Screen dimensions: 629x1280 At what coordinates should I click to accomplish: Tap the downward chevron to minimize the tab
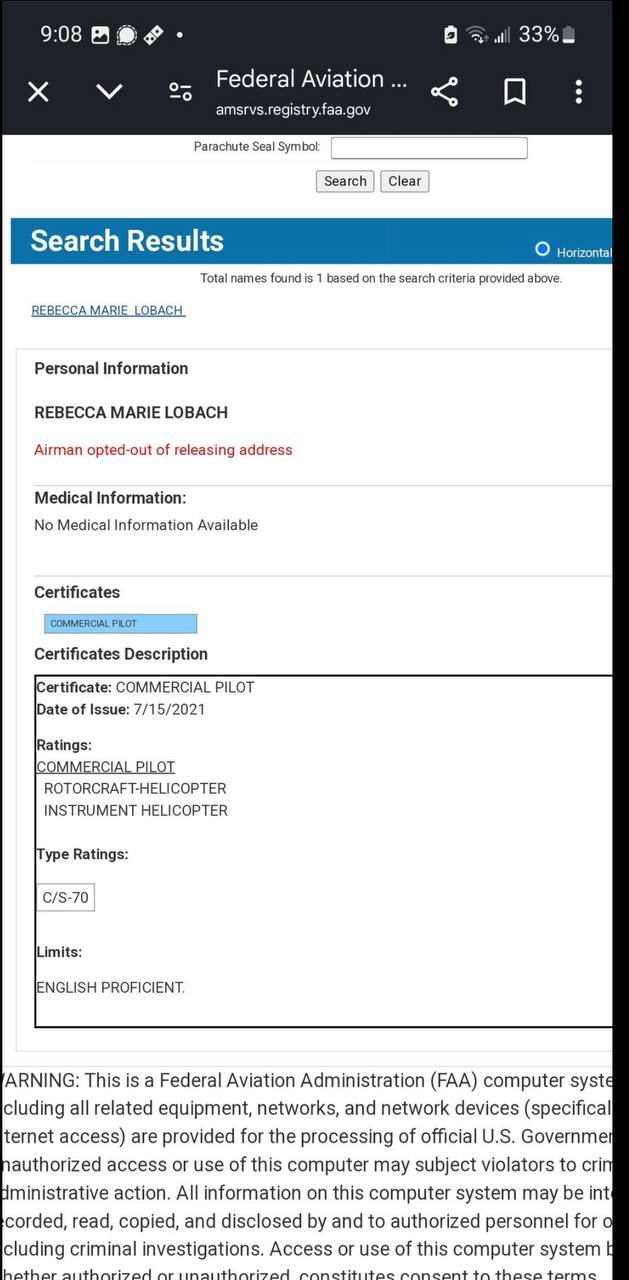109,92
